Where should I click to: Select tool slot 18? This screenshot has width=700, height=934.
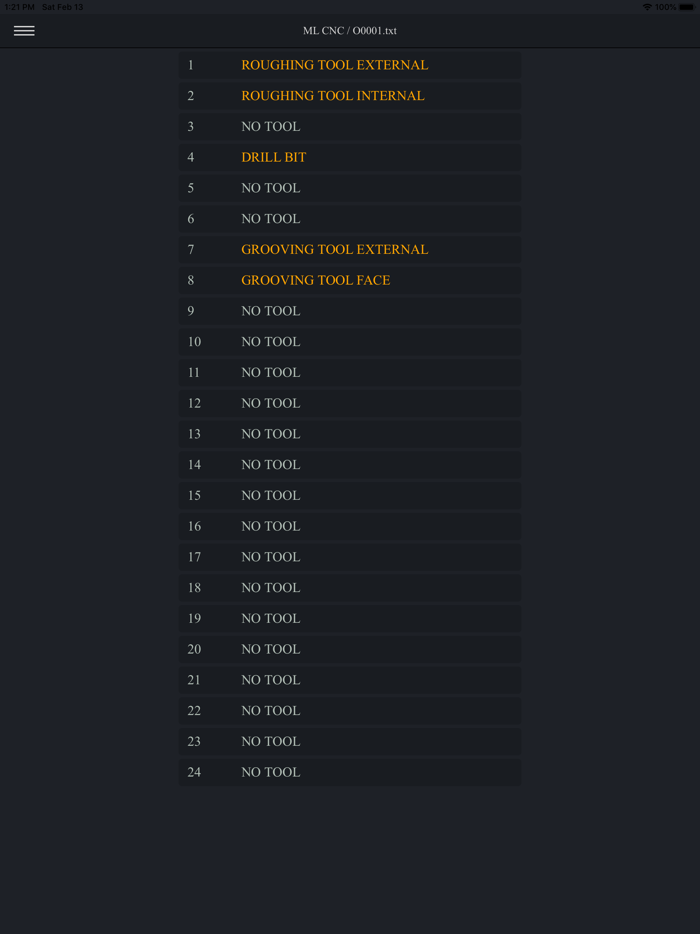349,588
